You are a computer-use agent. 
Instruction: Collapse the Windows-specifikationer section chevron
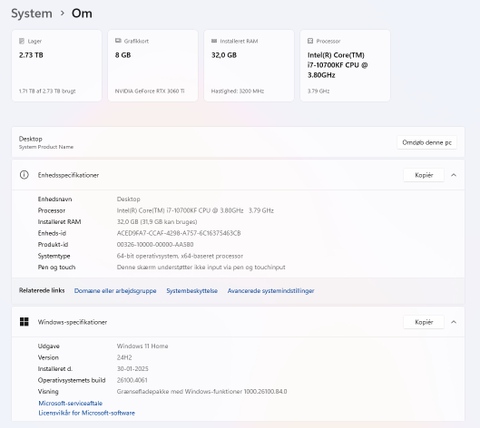pyautogui.click(x=454, y=322)
